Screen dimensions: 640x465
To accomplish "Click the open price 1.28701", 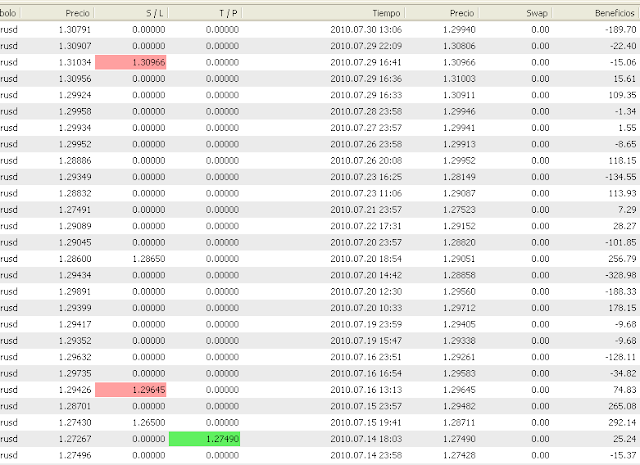I will (75, 406).
